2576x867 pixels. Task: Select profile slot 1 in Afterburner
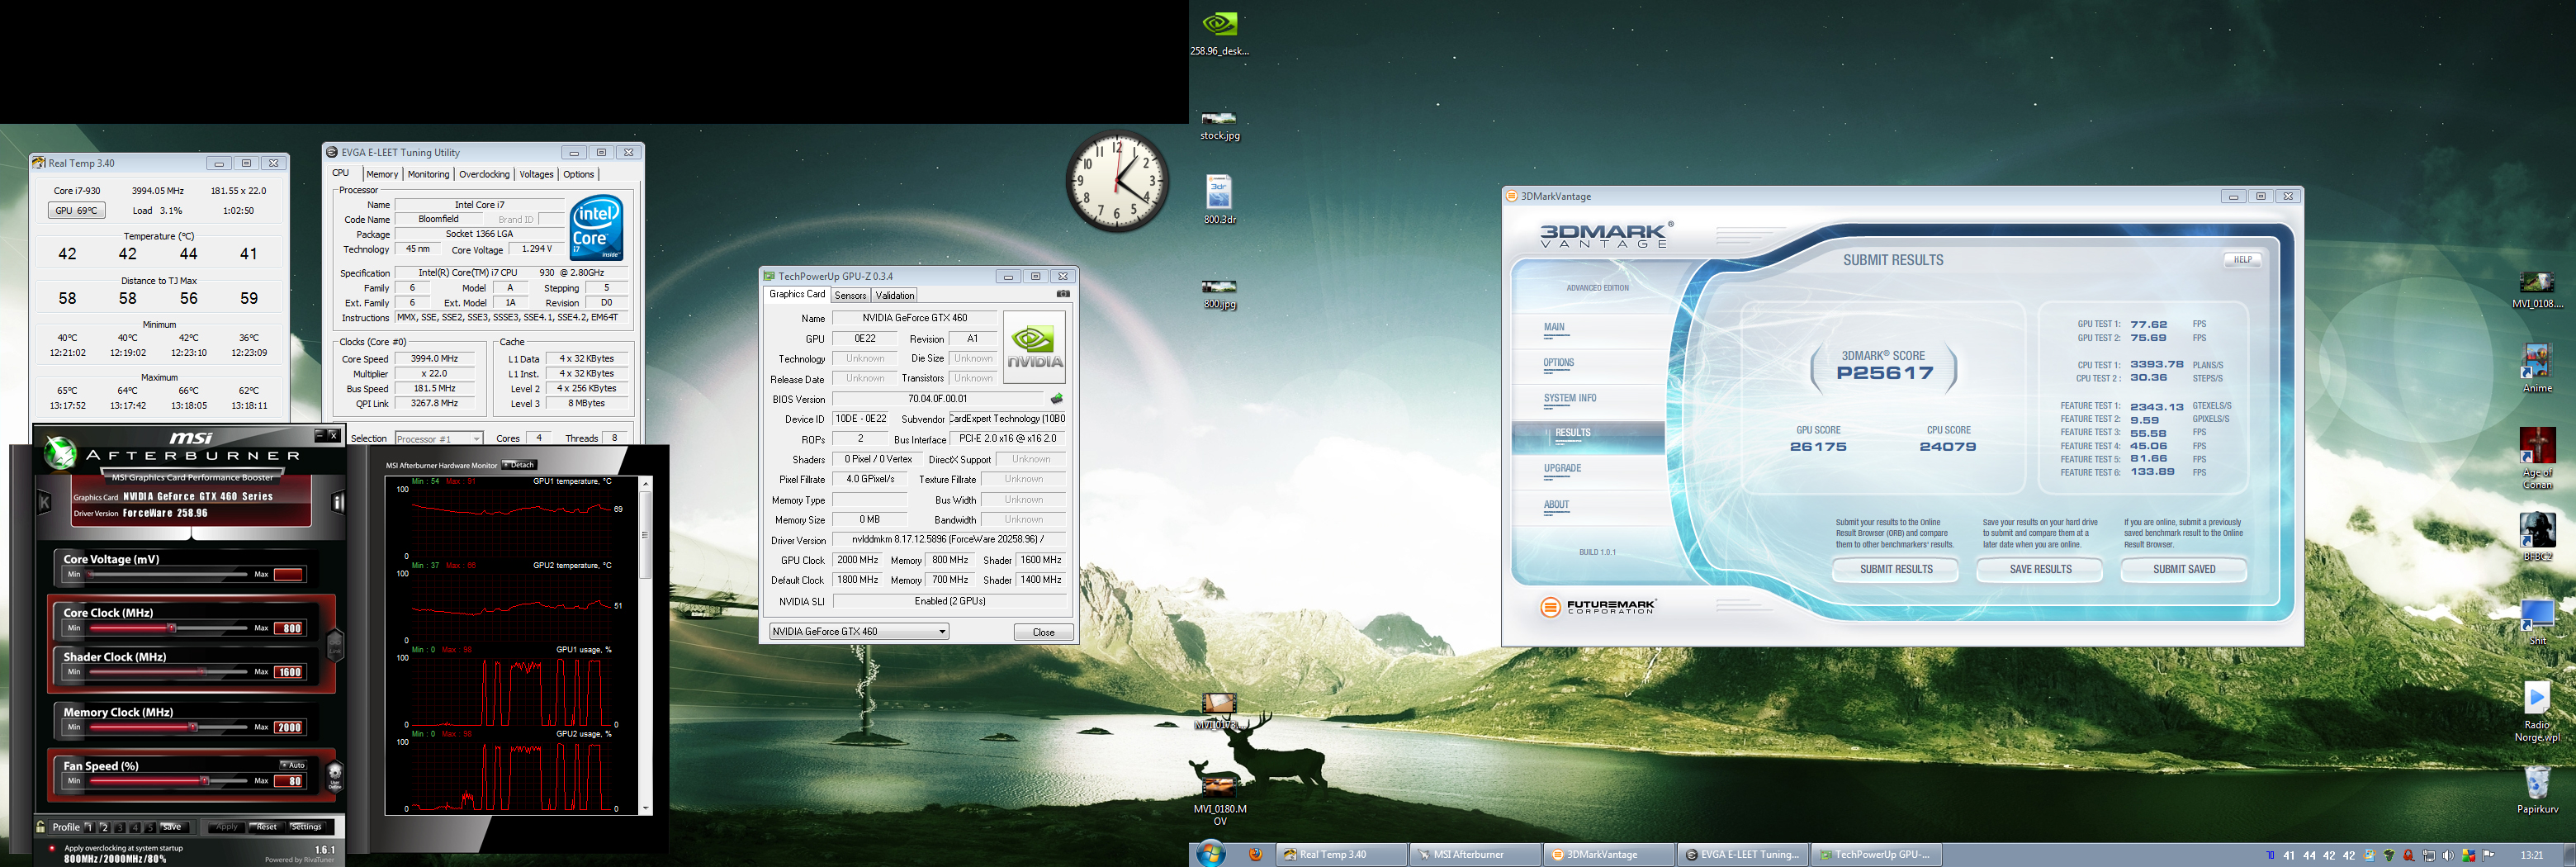(x=89, y=827)
